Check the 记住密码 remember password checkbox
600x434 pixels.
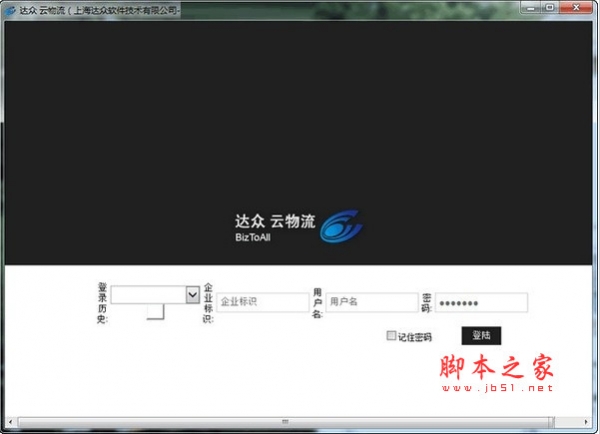click(391, 336)
